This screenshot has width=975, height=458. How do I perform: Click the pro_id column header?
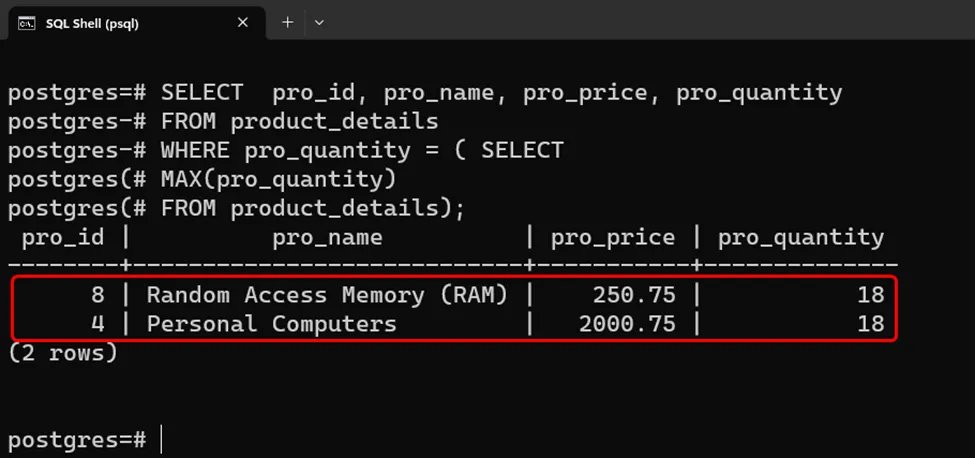pyautogui.click(x=63, y=237)
